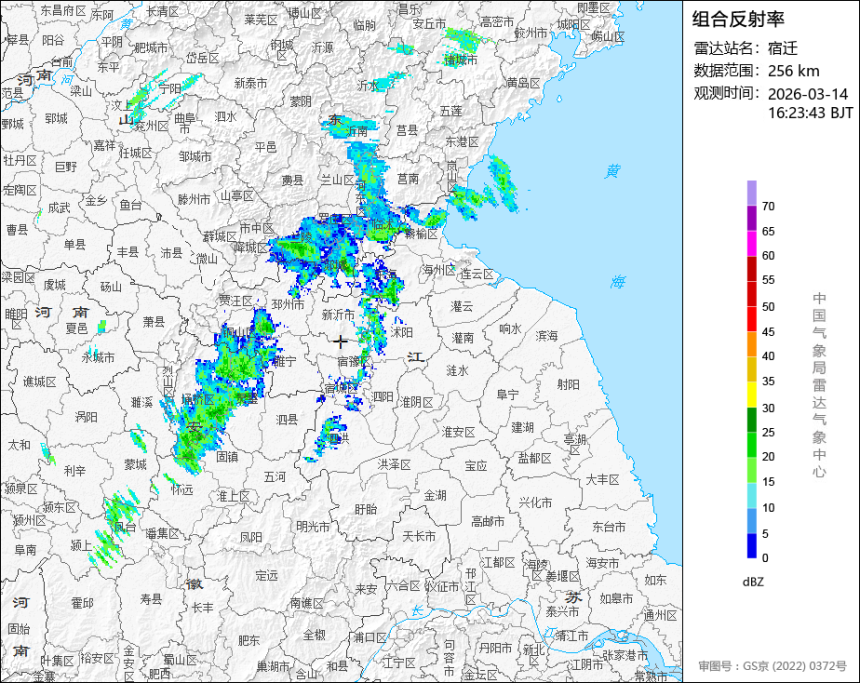This screenshot has width=860, height=683.
Task: Click the 兴化市 map label
Action: [x=536, y=503]
